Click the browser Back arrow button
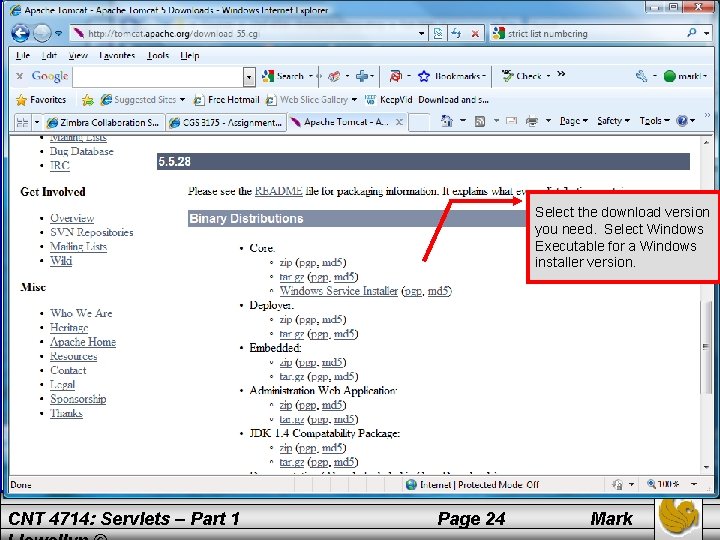 tap(20, 33)
